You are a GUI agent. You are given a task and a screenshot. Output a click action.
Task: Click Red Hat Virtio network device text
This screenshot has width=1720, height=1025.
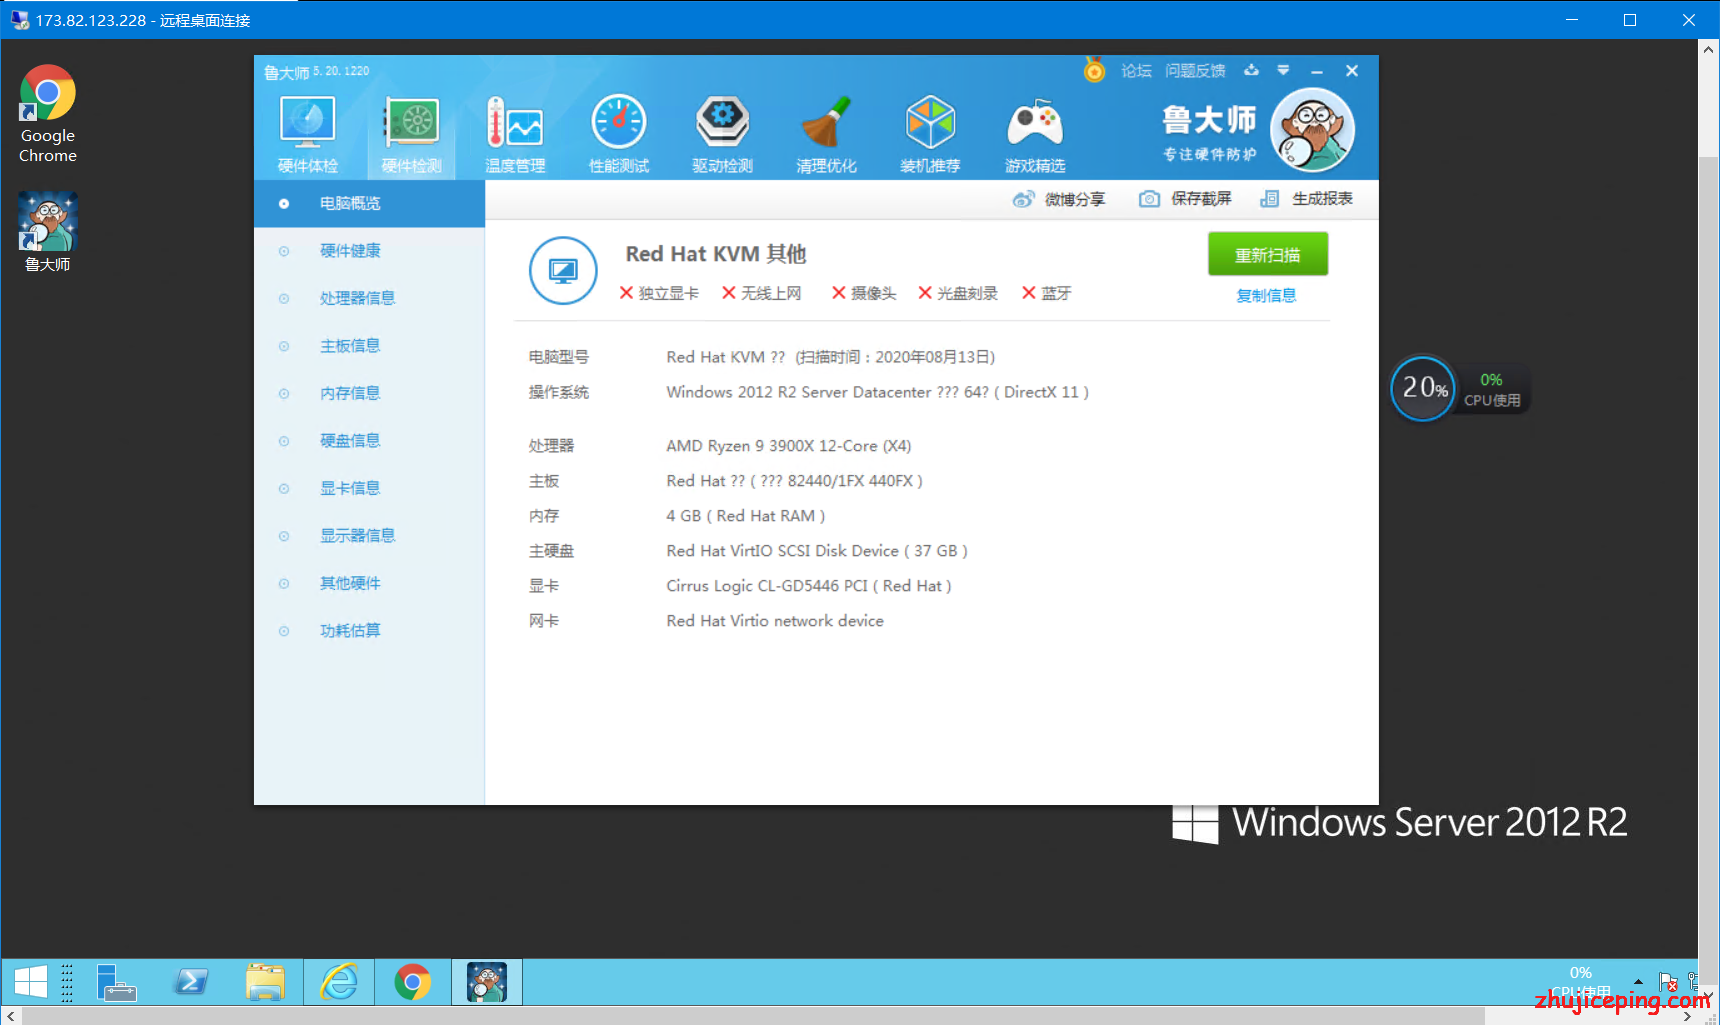pos(775,621)
